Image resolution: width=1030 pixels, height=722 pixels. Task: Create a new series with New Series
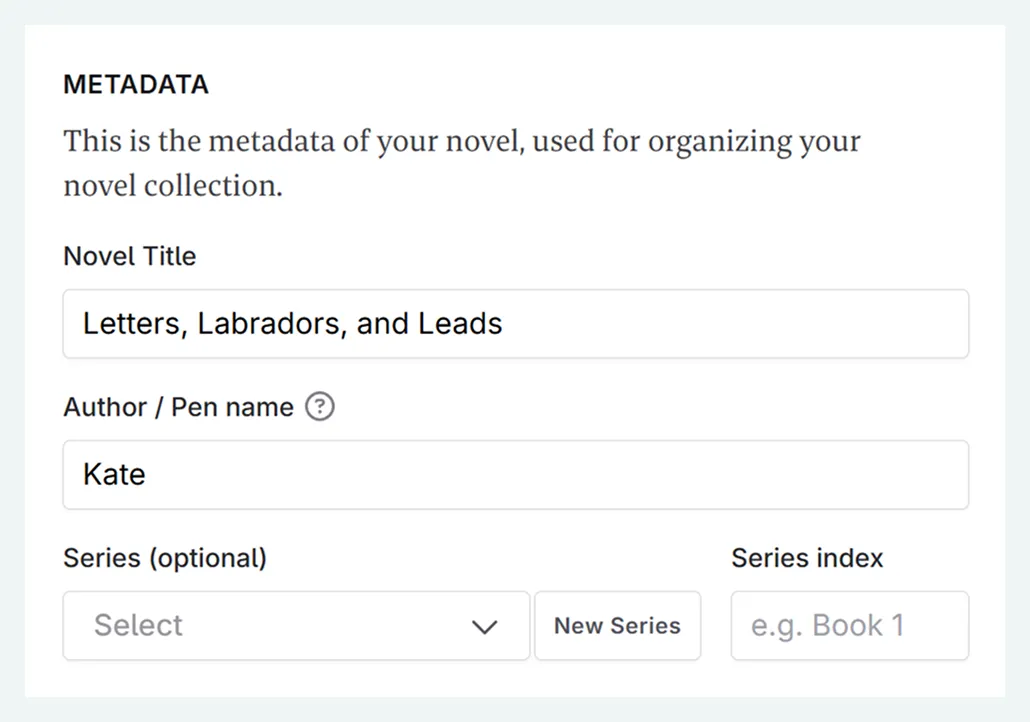pos(617,626)
